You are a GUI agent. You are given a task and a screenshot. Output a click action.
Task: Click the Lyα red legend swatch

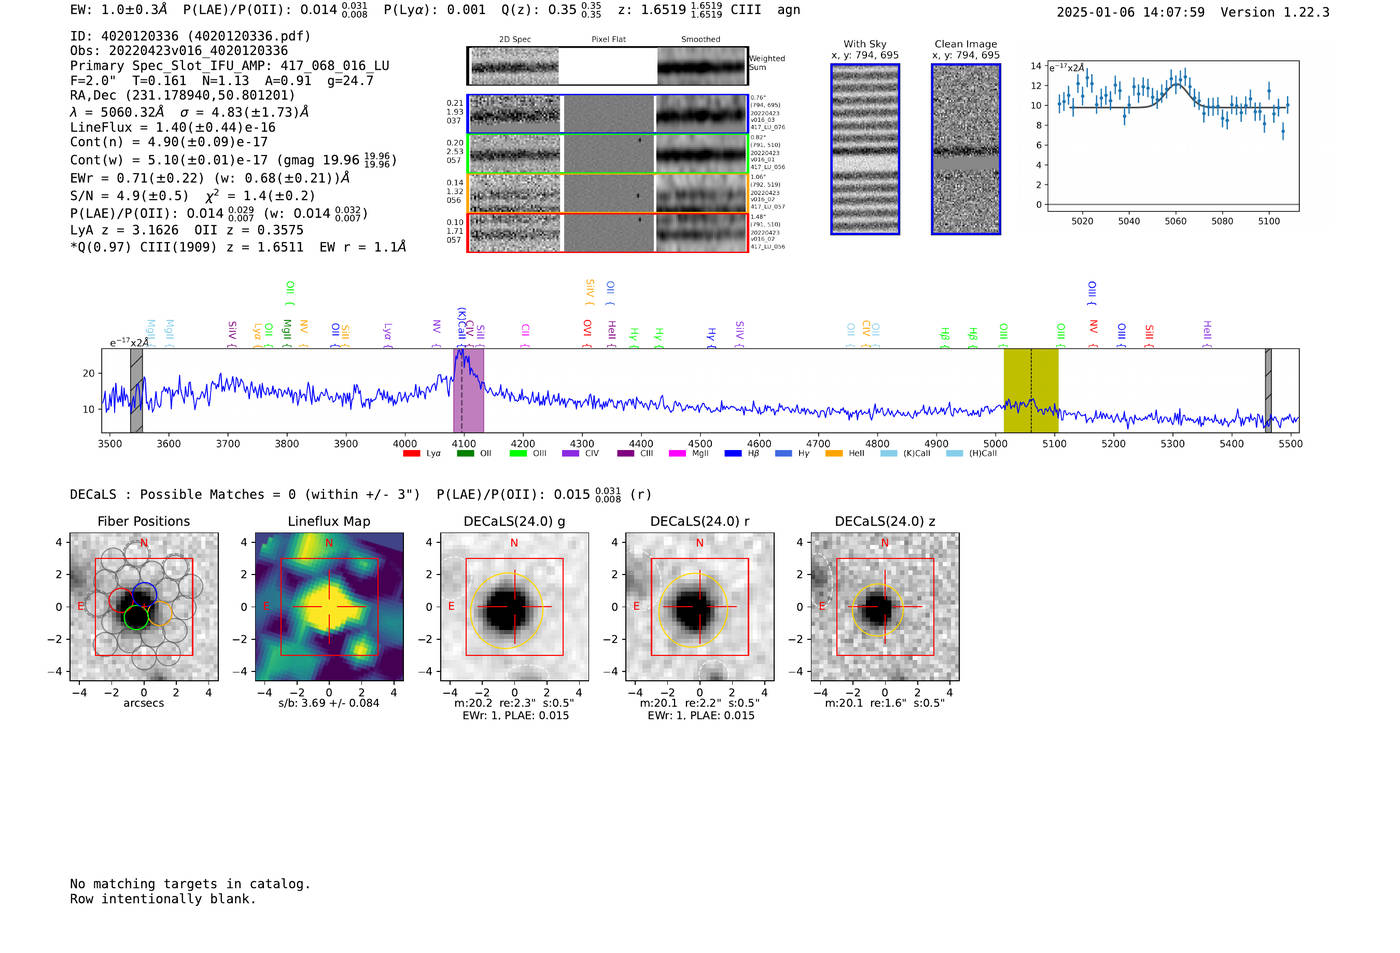pyautogui.click(x=410, y=454)
